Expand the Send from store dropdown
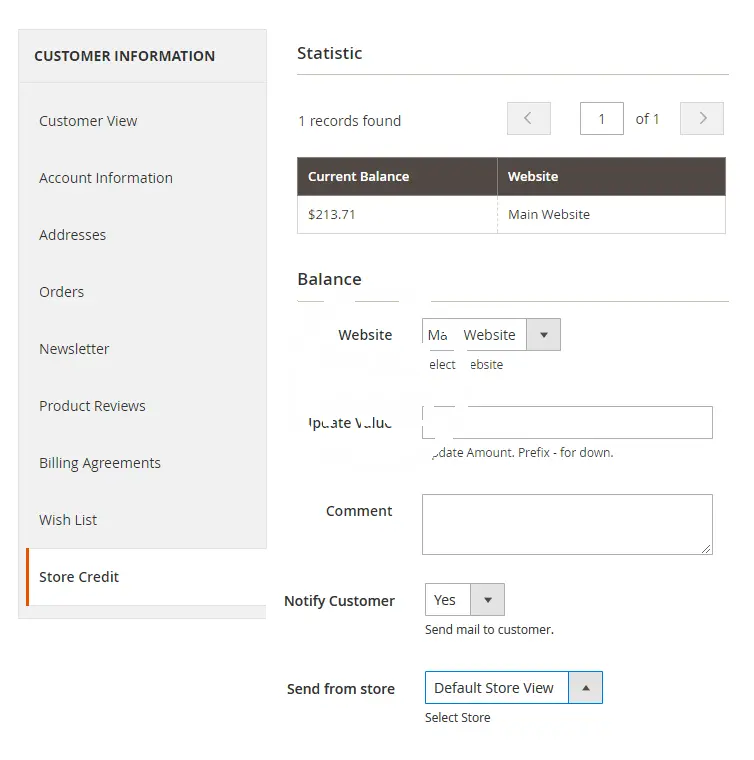The height and width of the screenshot is (760, 754). [x=513, y=688]
